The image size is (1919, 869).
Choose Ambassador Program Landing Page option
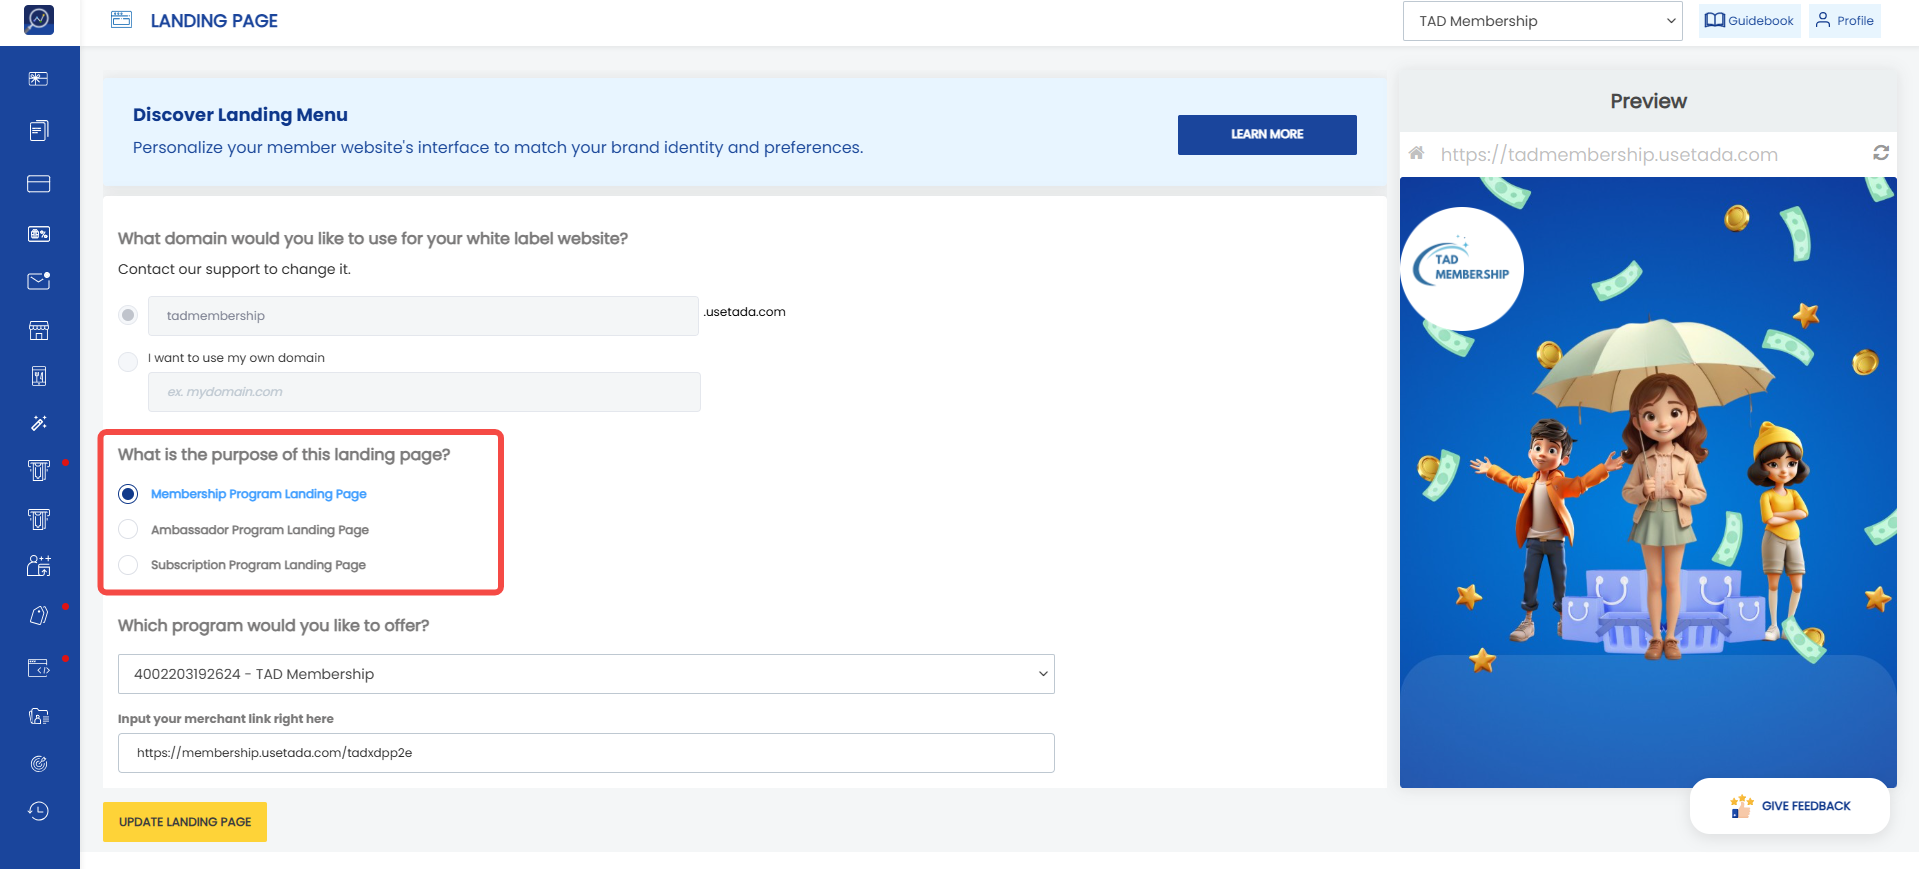click(128, 529)
